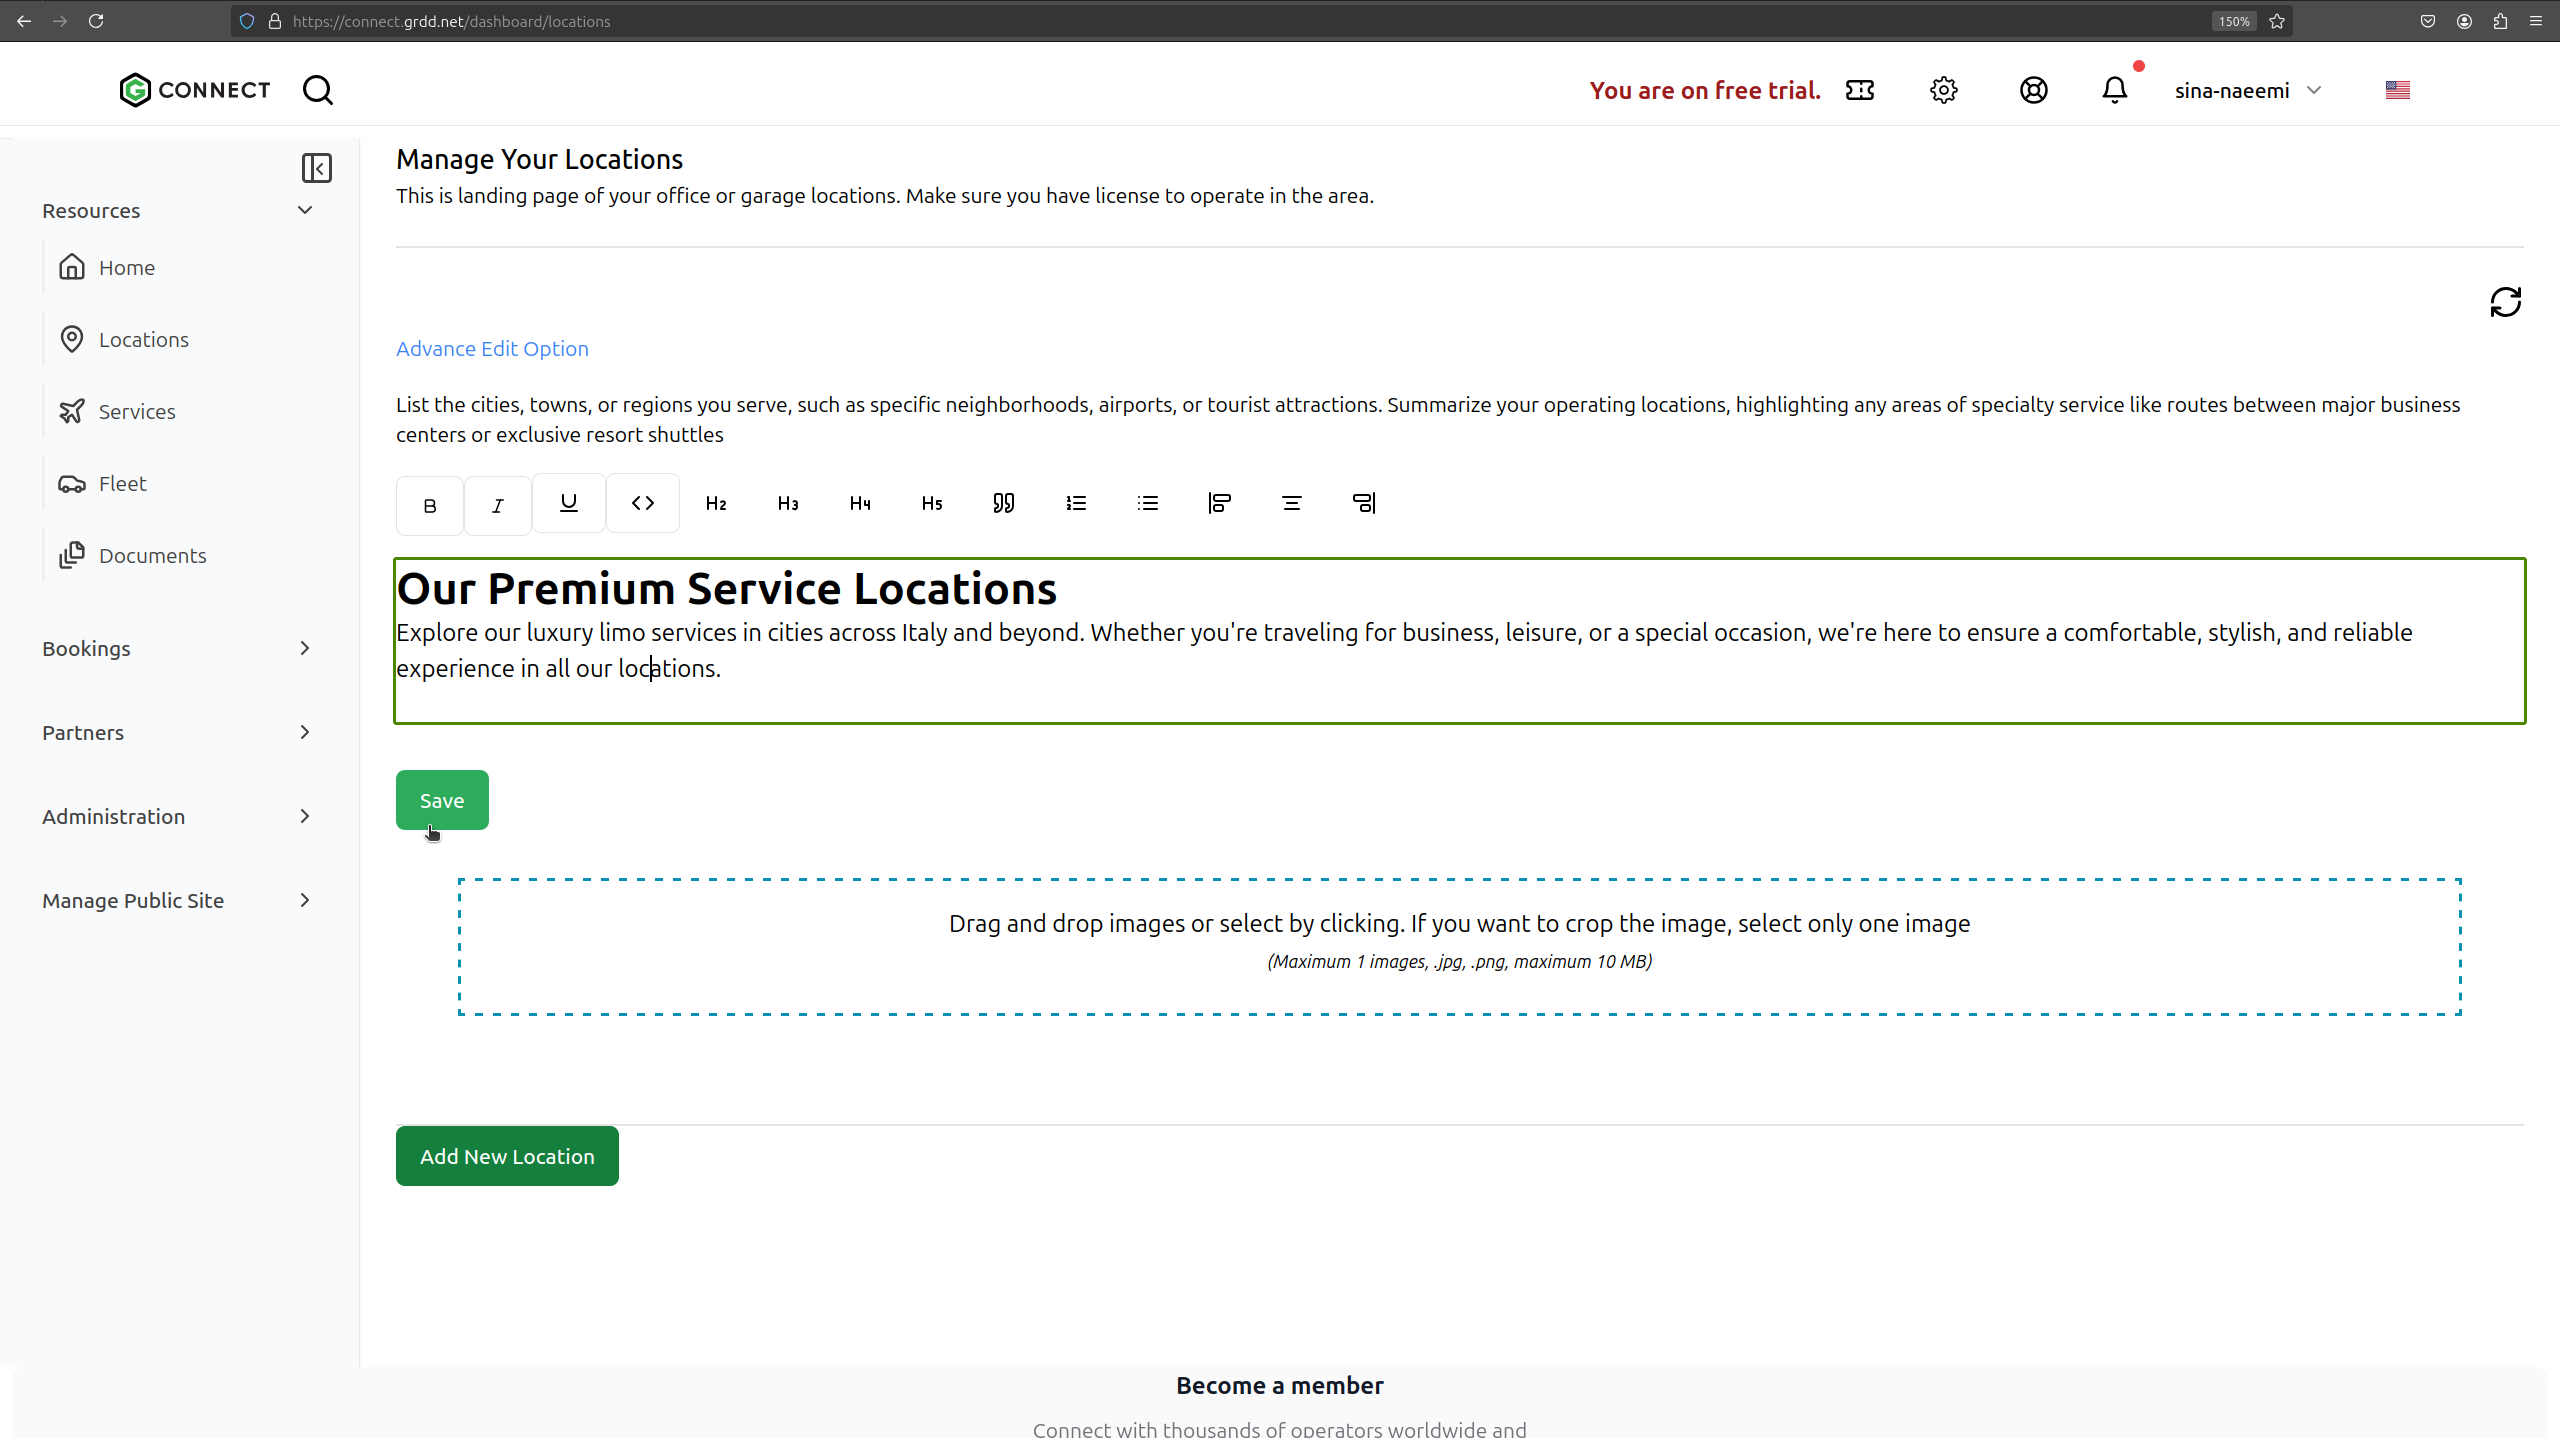Center-align the text
This screenshot has width=2560, height=1438.
click(x=1292, y=503)
